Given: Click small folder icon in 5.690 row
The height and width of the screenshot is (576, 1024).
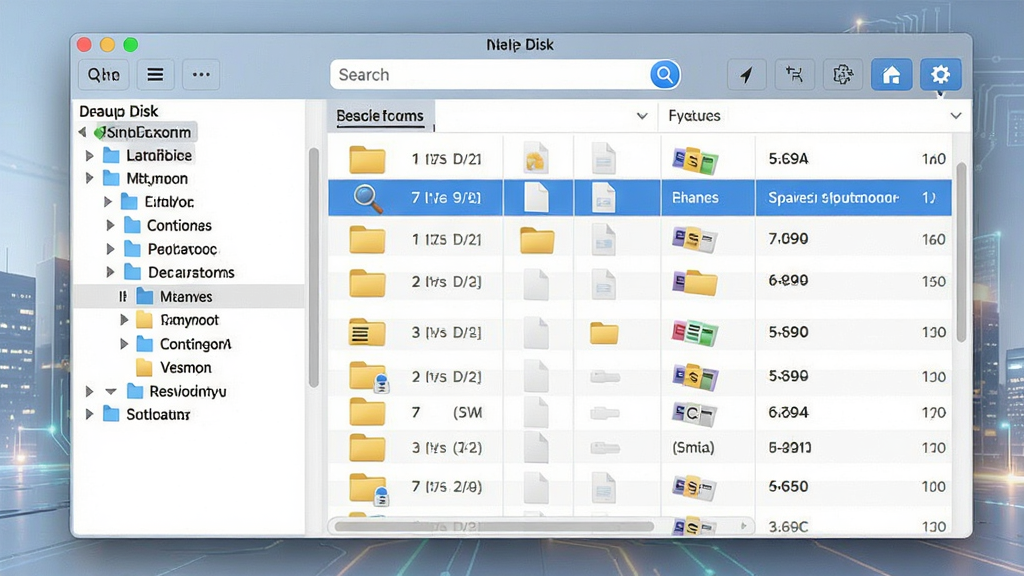Looking at the screenshot, I should (x=604, y=333).
